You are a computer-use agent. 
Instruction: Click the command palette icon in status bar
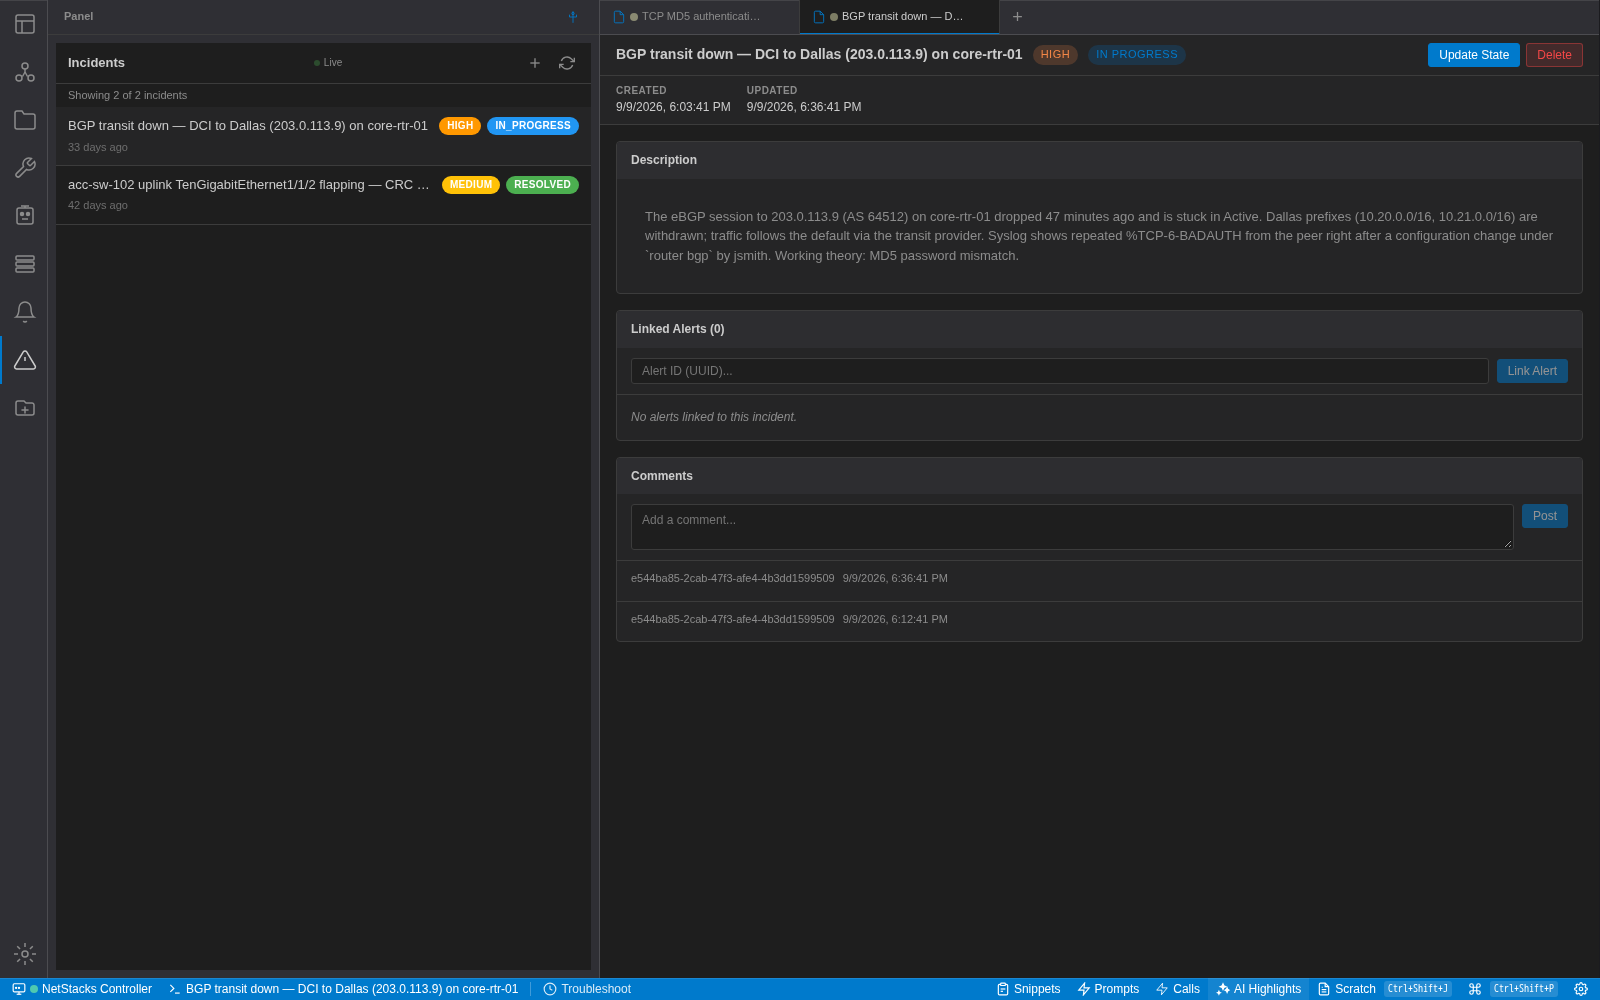(1475, 989)
